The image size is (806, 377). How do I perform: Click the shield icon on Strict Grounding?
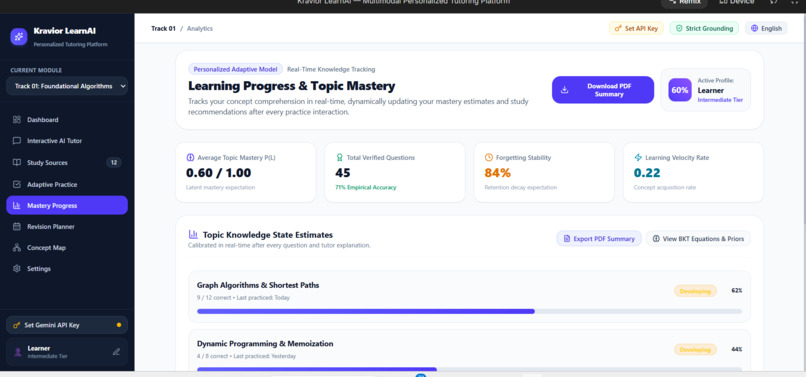679,28
